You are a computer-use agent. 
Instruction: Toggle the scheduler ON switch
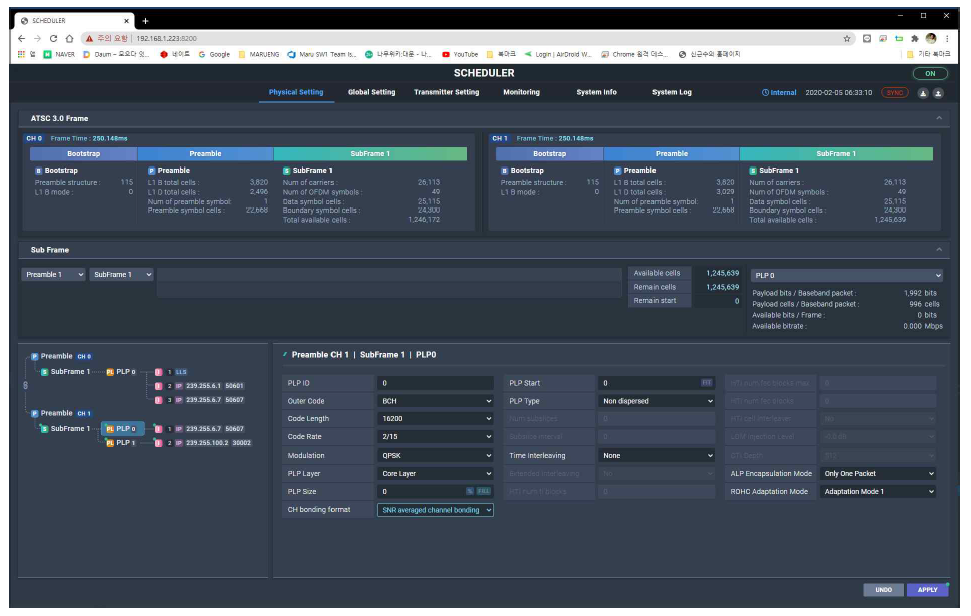point(930,74)
